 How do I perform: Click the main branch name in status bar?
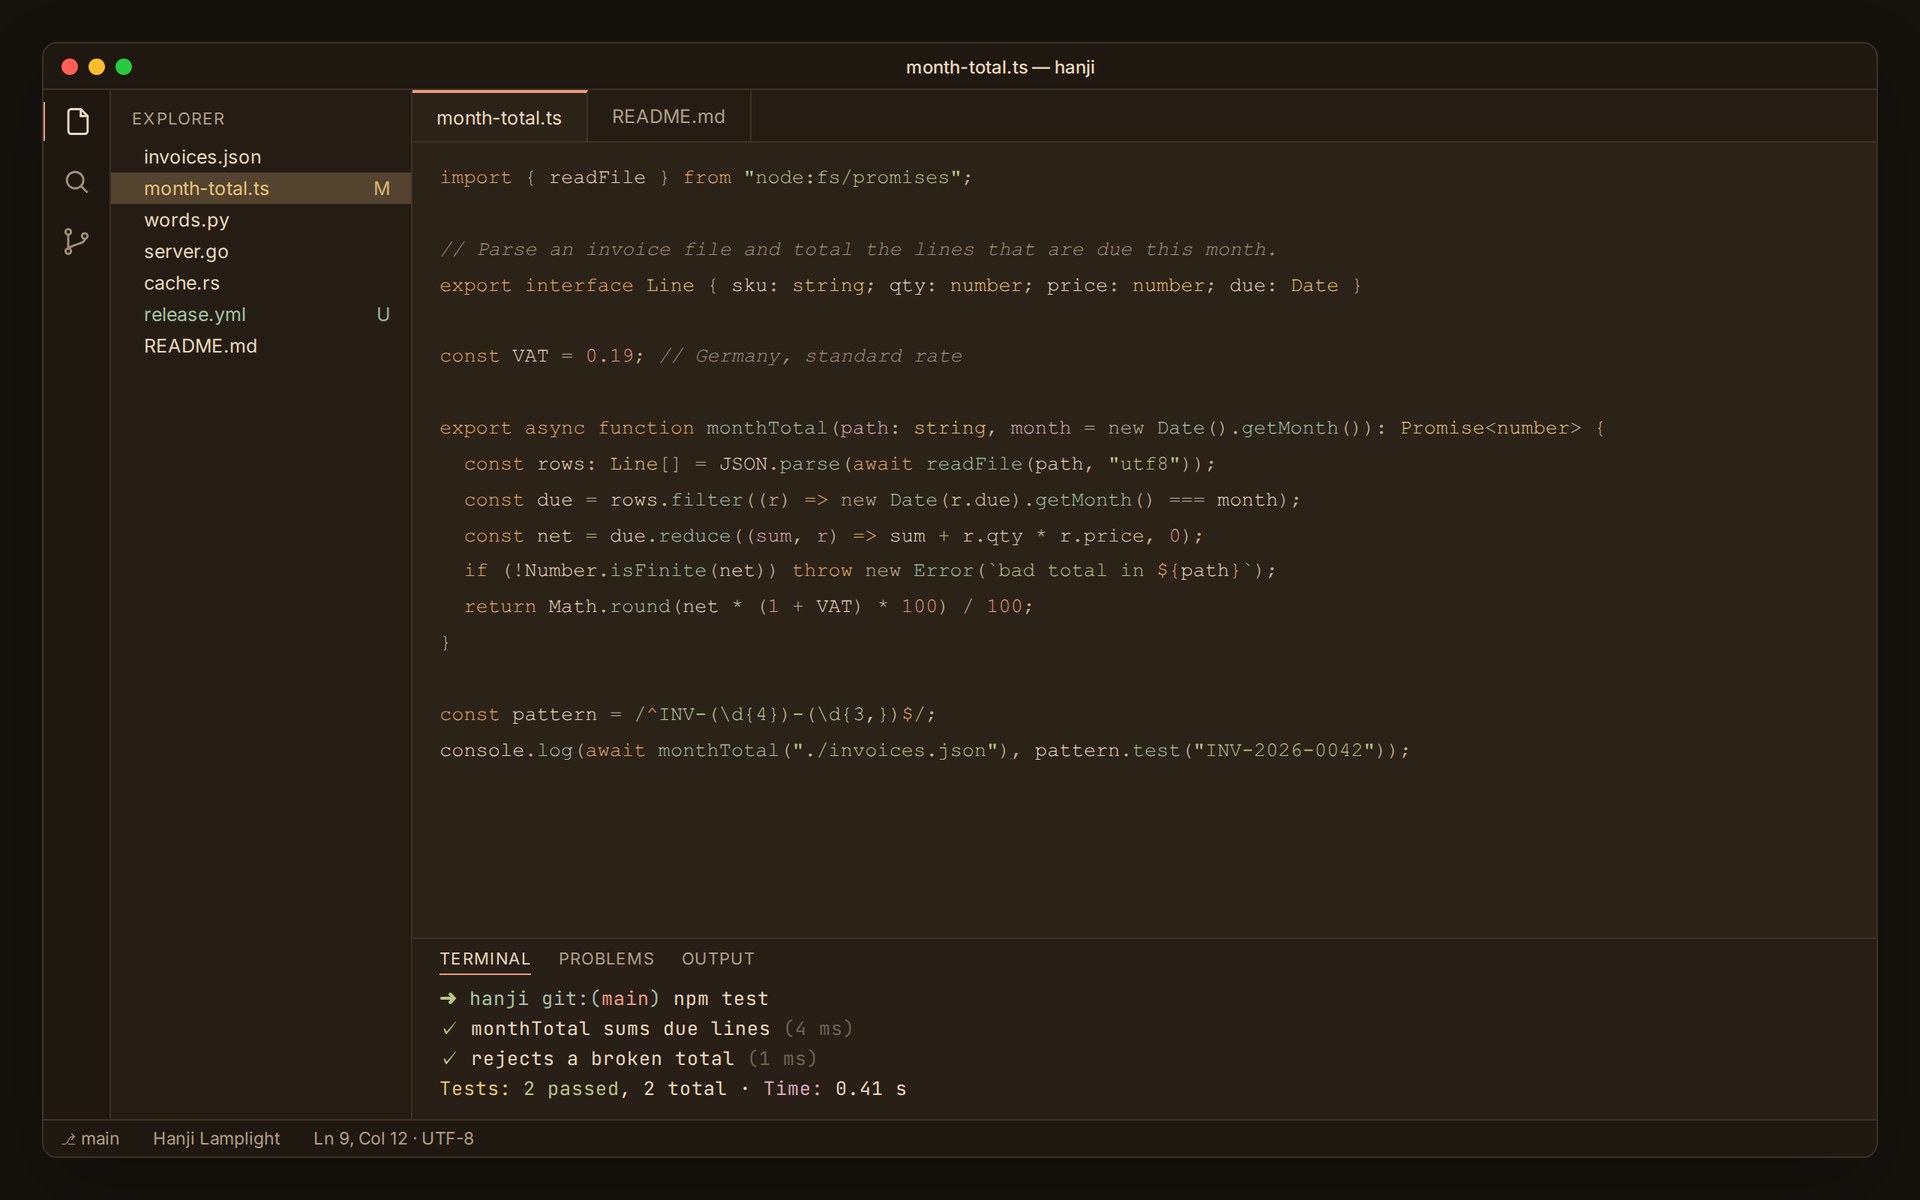tap(100, 1139)
